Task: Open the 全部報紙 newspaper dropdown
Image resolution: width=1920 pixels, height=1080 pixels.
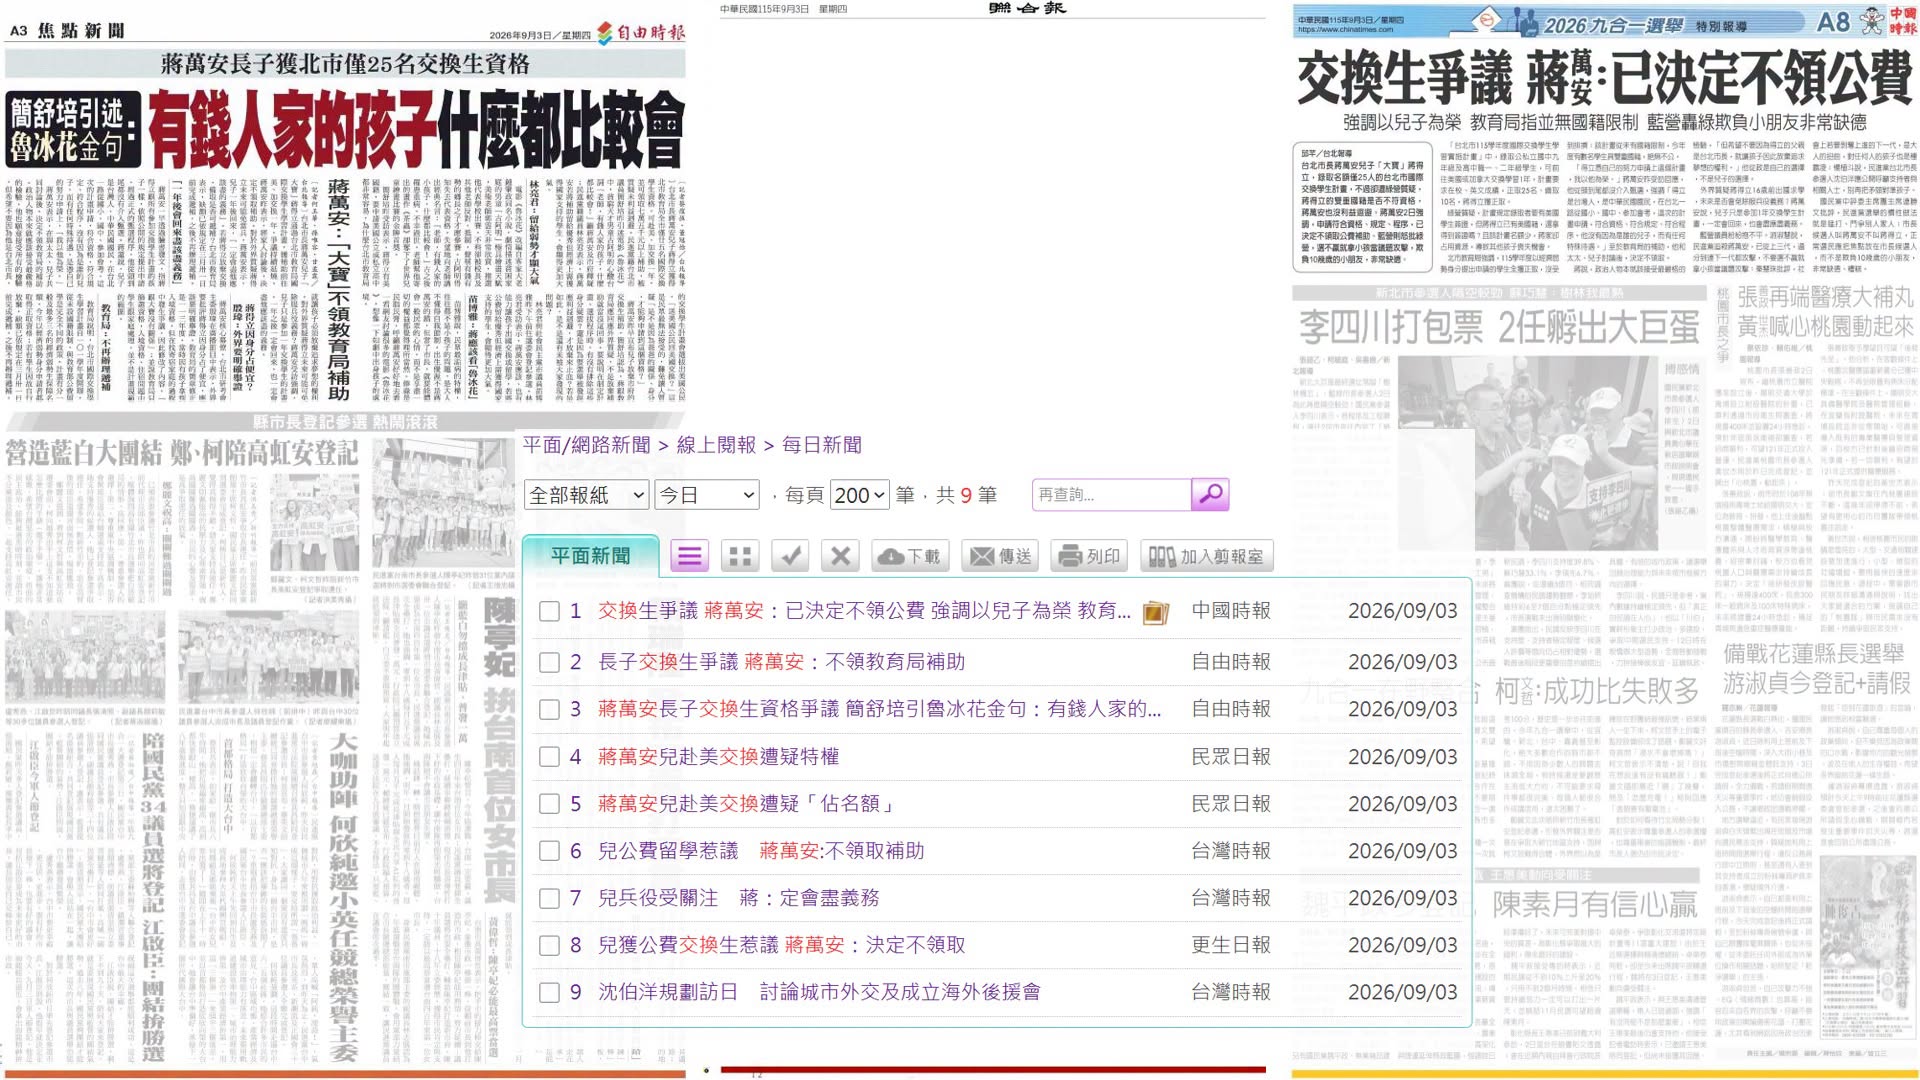Action: pyautogui.click(x=587, y=495)
